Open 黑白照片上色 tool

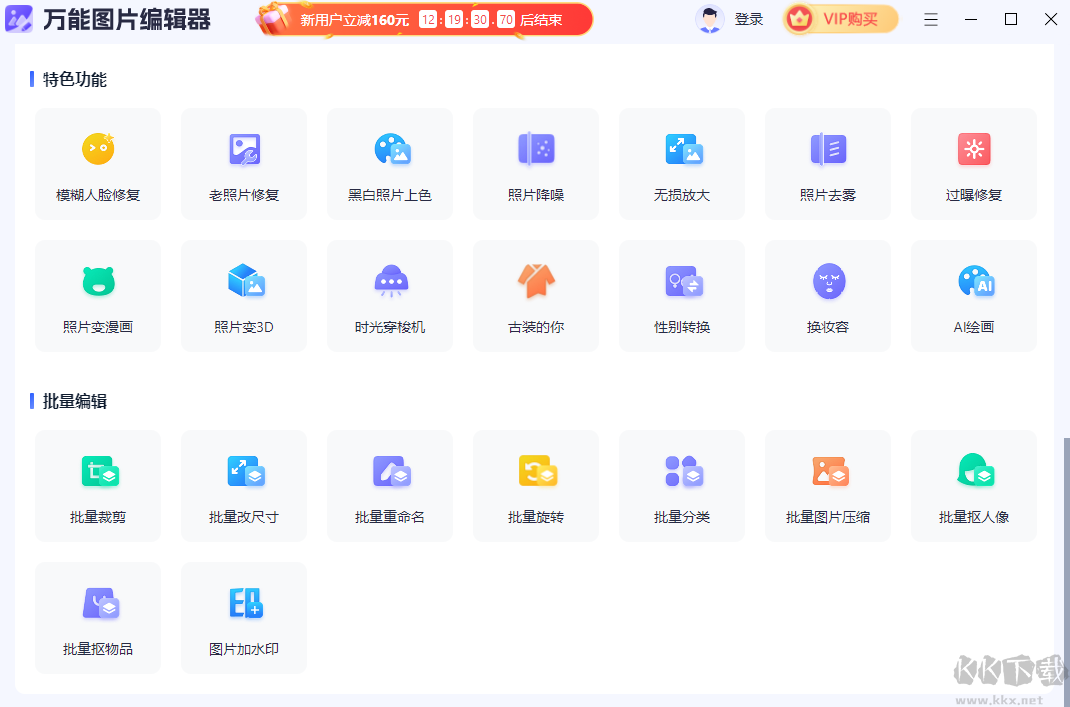coord(389,164)
